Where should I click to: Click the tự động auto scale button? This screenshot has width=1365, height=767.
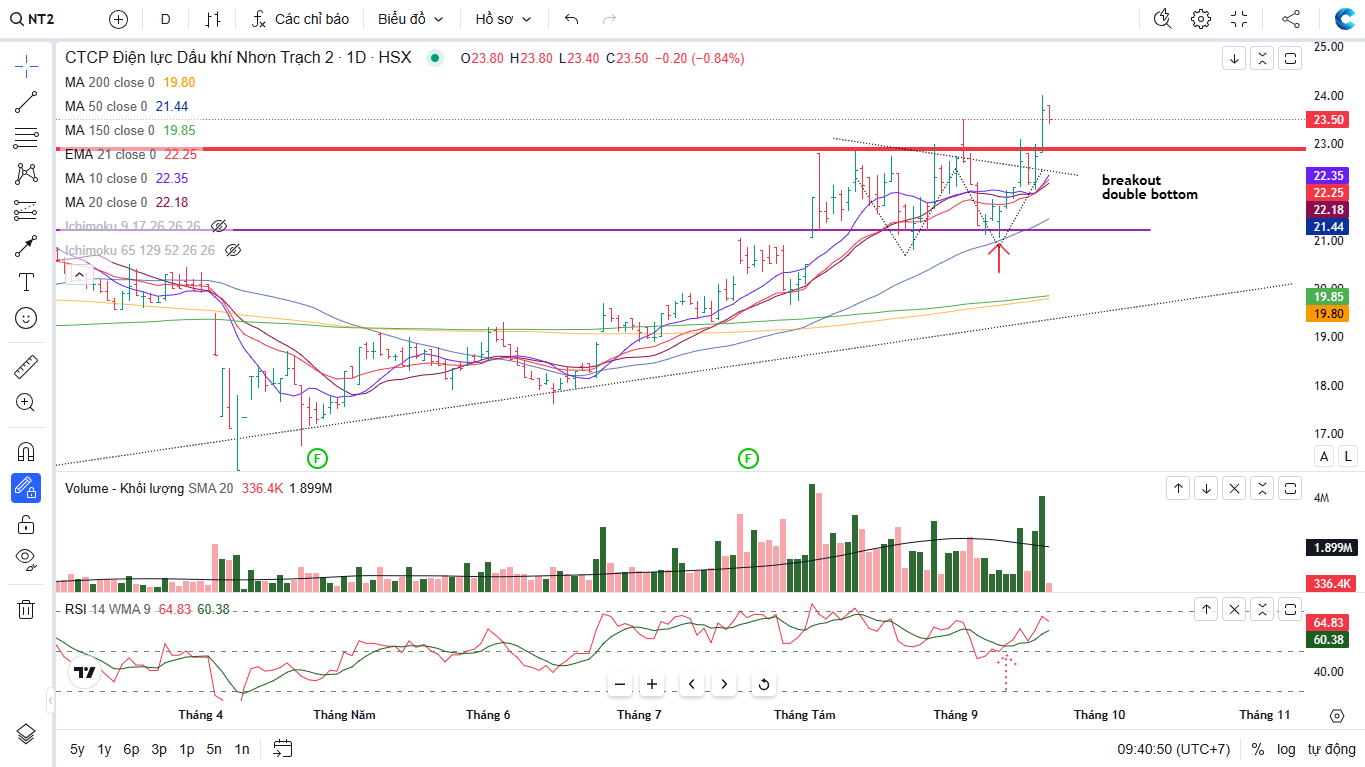pyautogui.click(x=1331, y=749)
